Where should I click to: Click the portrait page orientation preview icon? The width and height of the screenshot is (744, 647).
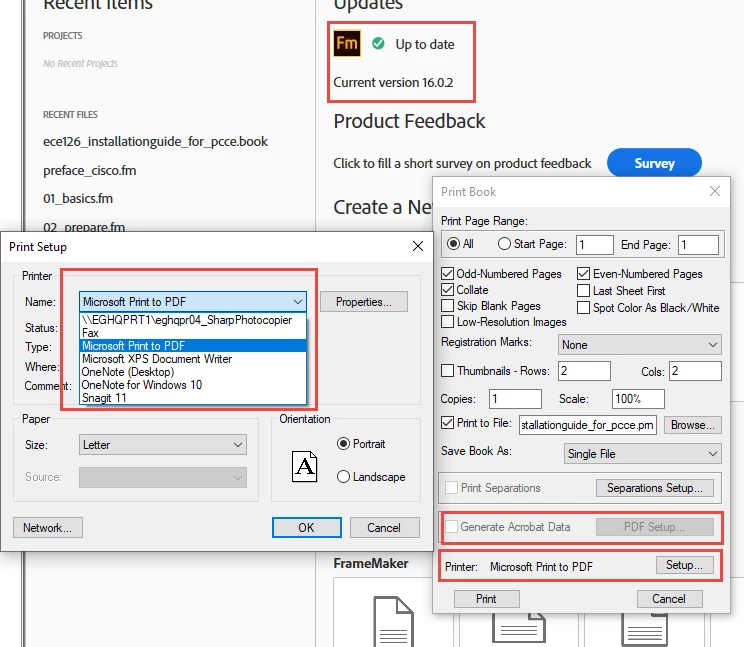[304, 466]
